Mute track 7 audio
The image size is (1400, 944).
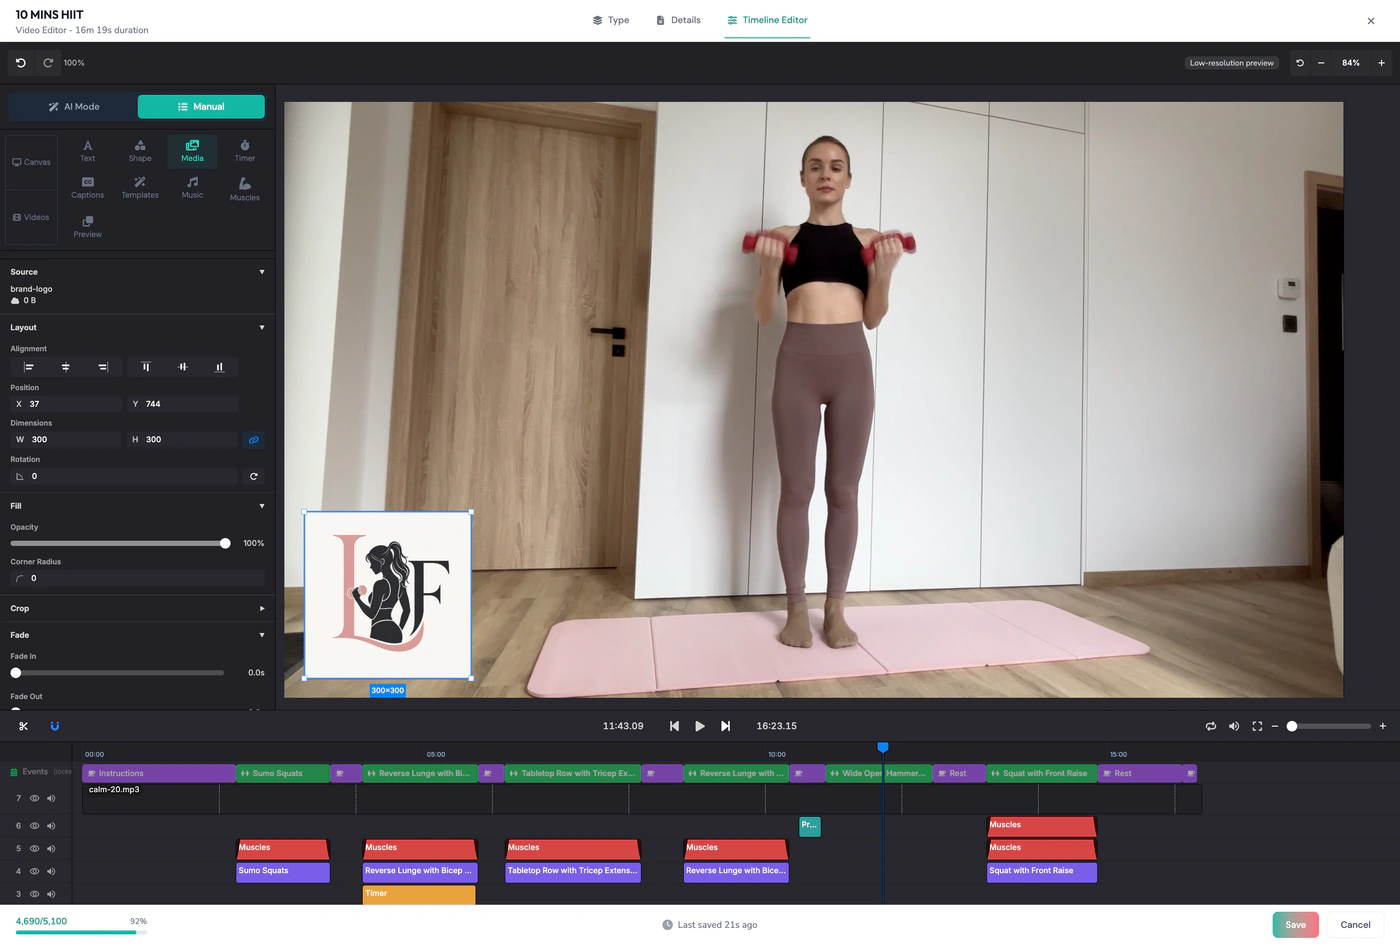(x=51, y=798)
